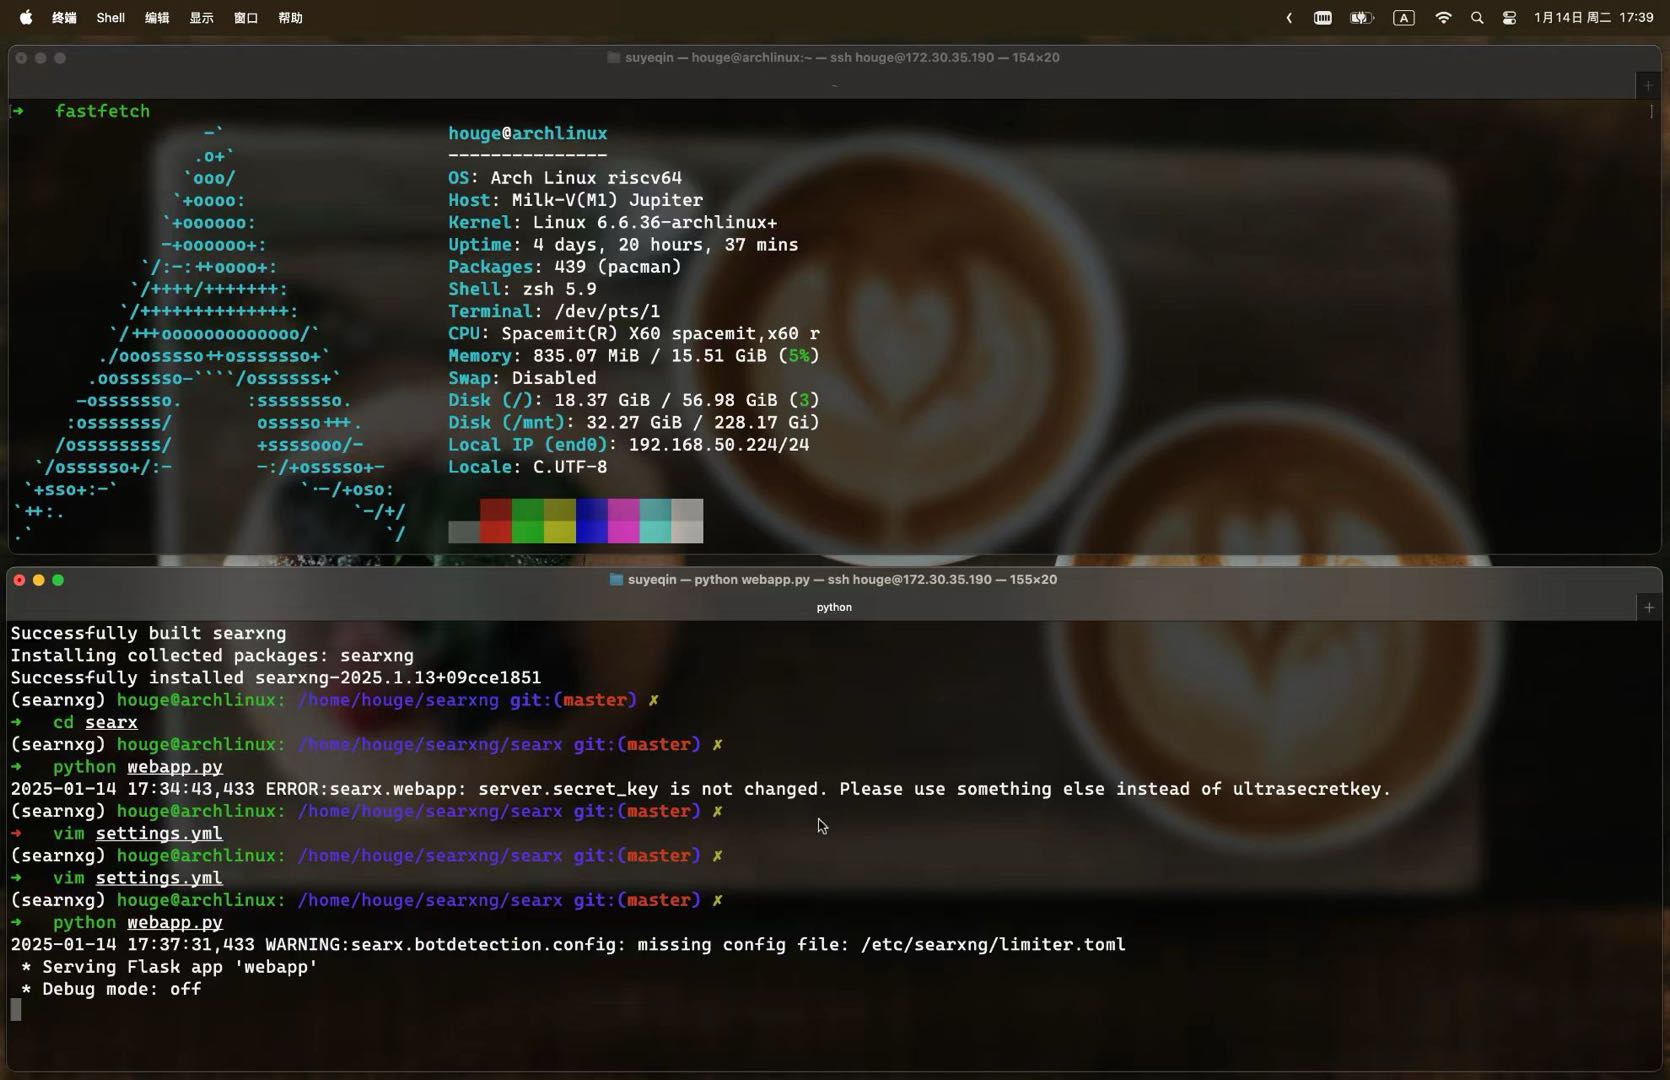This screenshot has width=1670, height=1080.
Task: Click the Disk (/mnt) usage line
Action: tap(634, 422)
